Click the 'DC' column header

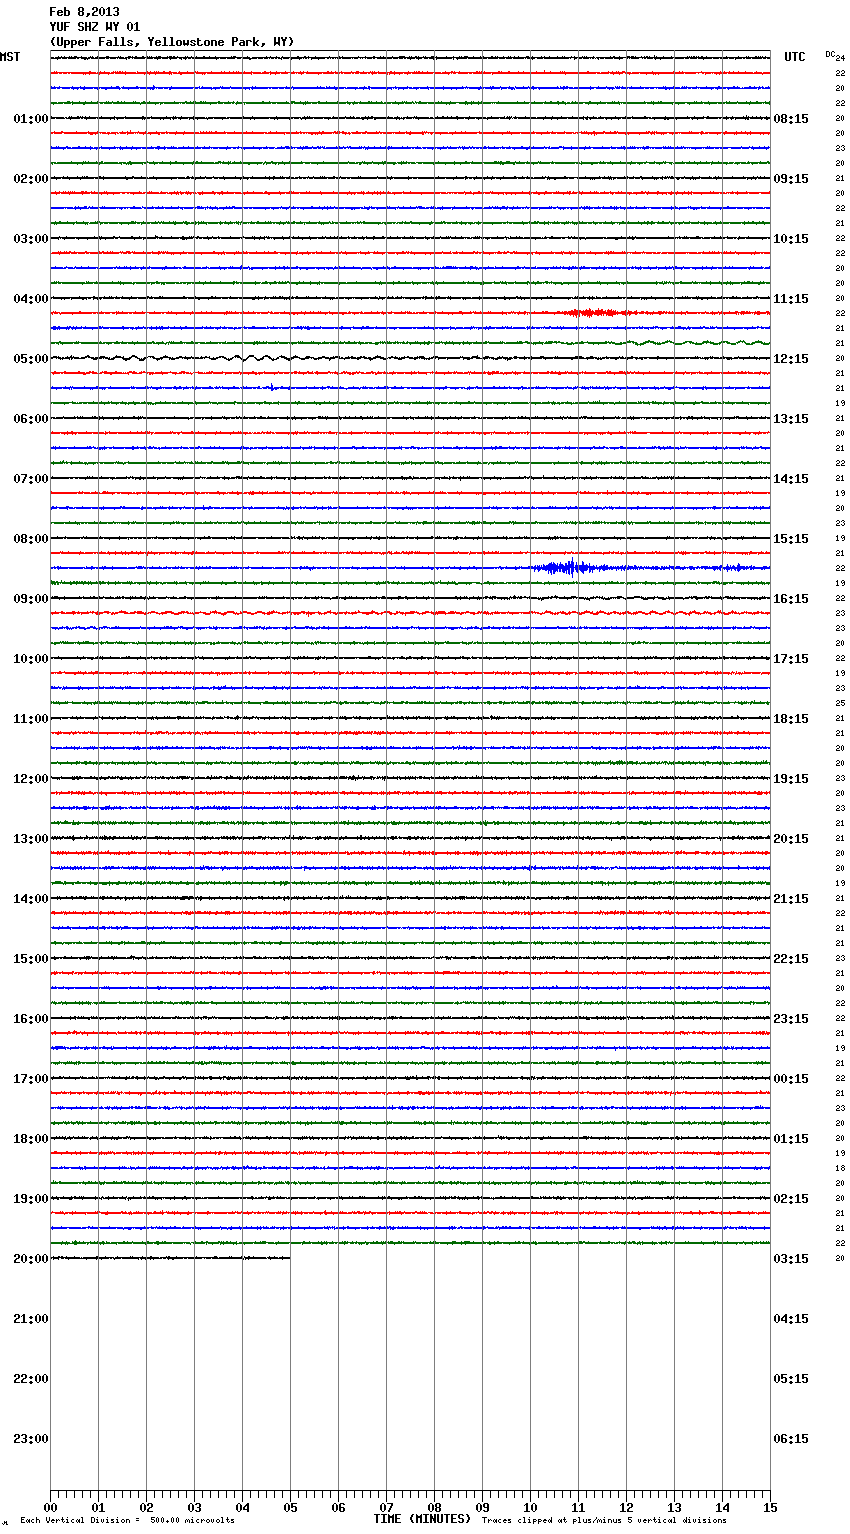pyautogui.click(x=830, y=54)
